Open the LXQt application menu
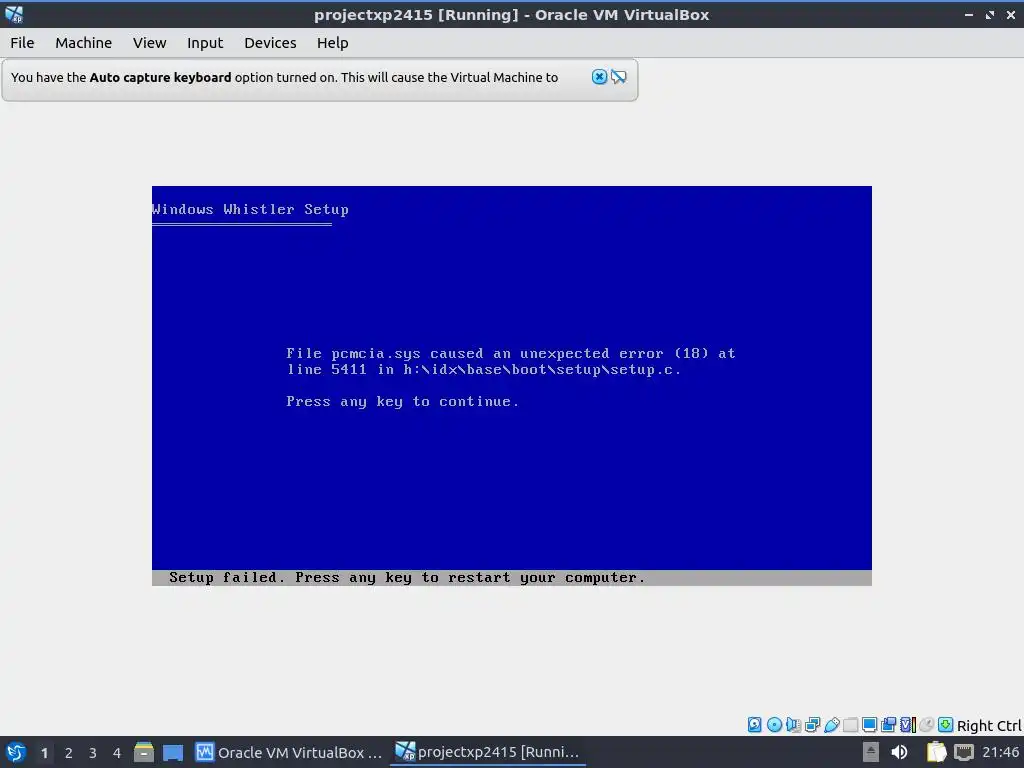 pos(16,752)
